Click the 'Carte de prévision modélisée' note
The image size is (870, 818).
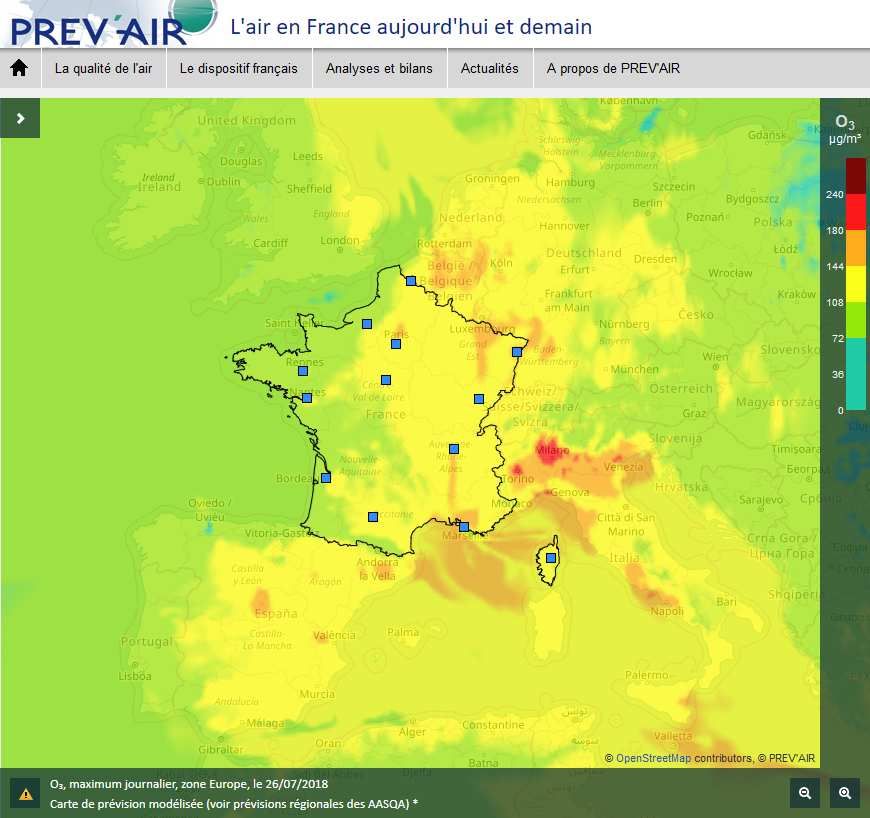[234, 804]
